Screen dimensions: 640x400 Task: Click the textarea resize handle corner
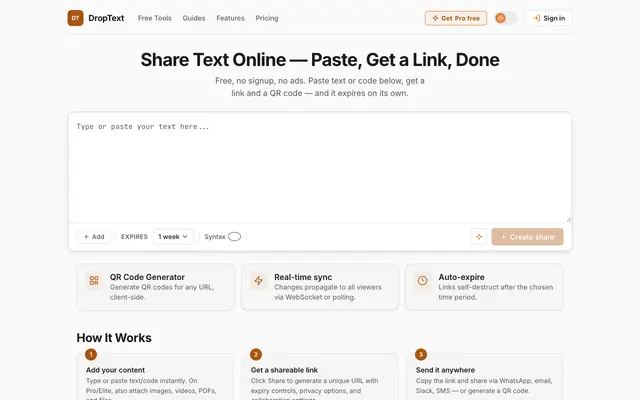568,220
